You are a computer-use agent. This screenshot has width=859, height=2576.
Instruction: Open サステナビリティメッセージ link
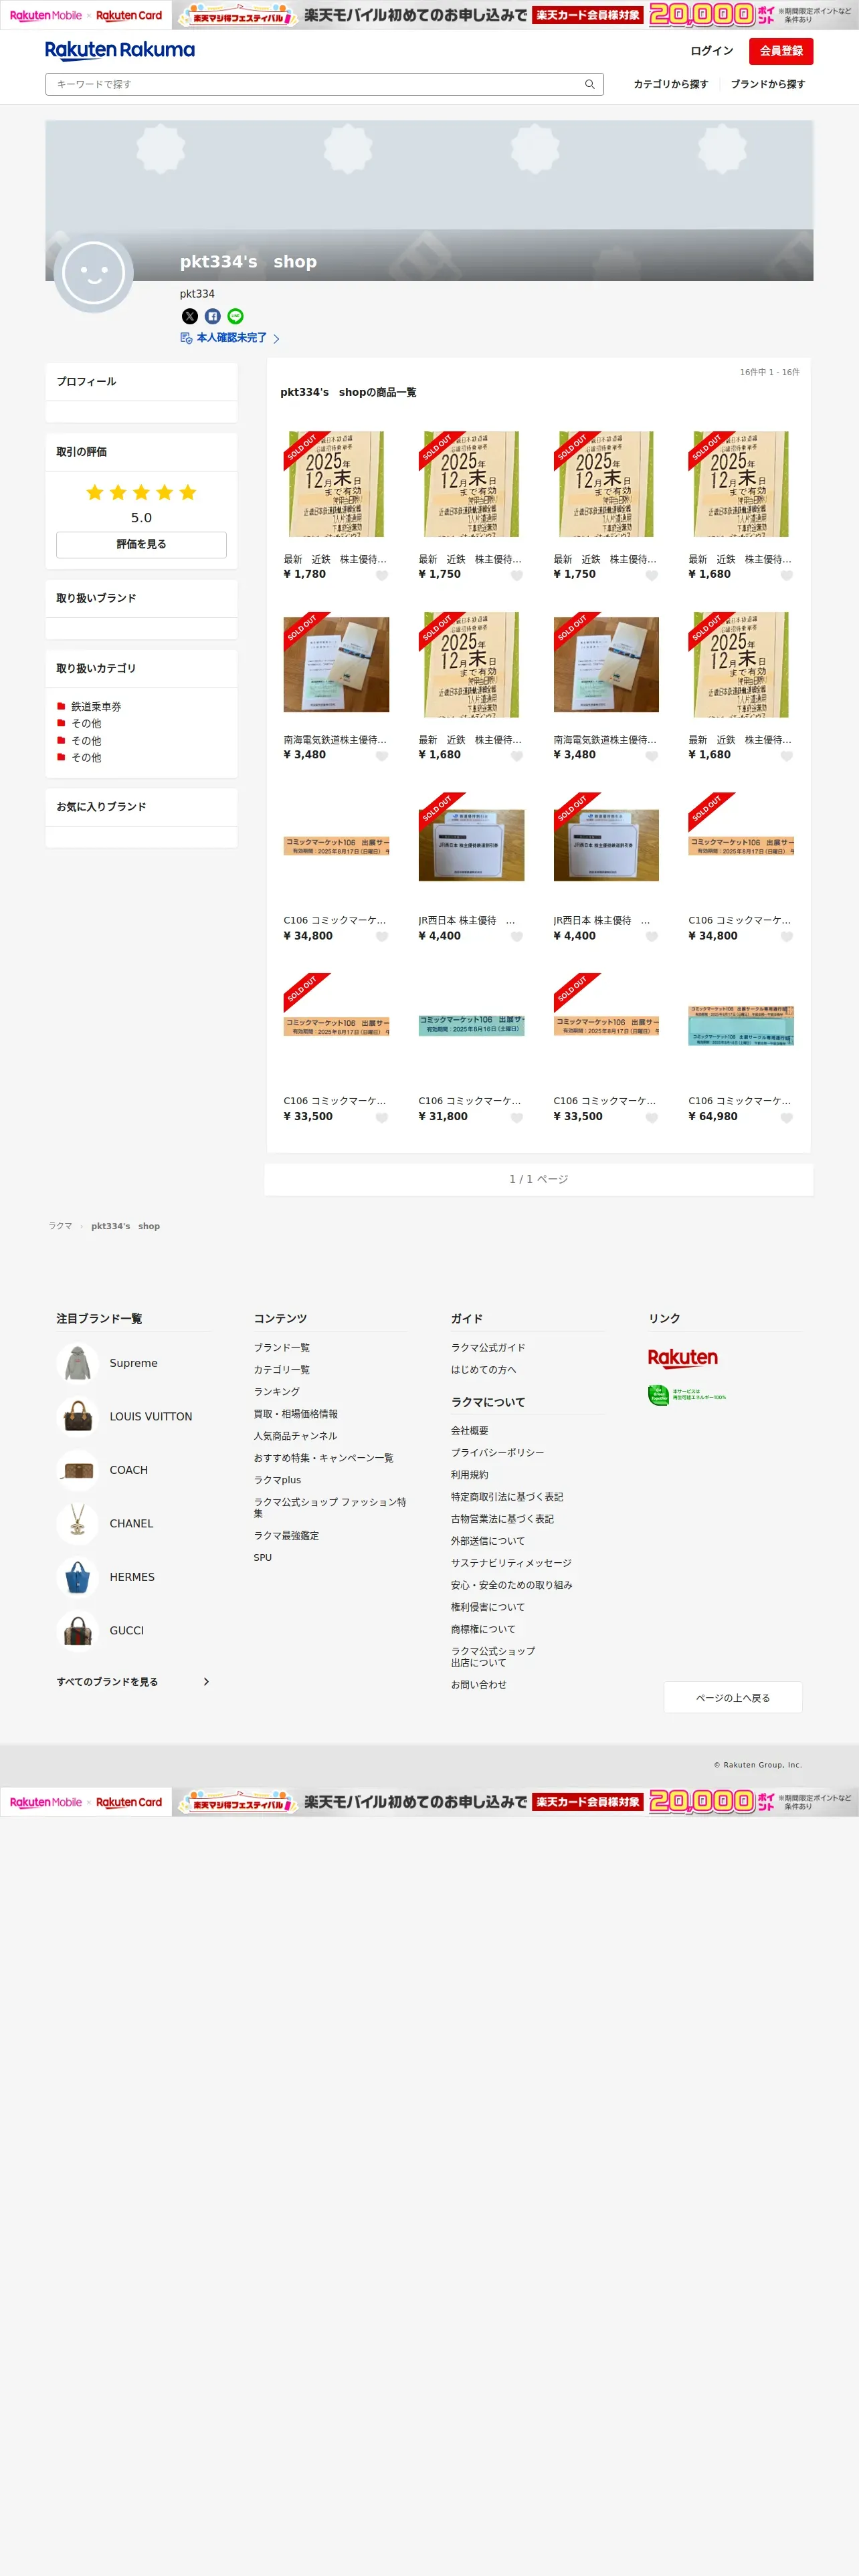[511, 1563]
